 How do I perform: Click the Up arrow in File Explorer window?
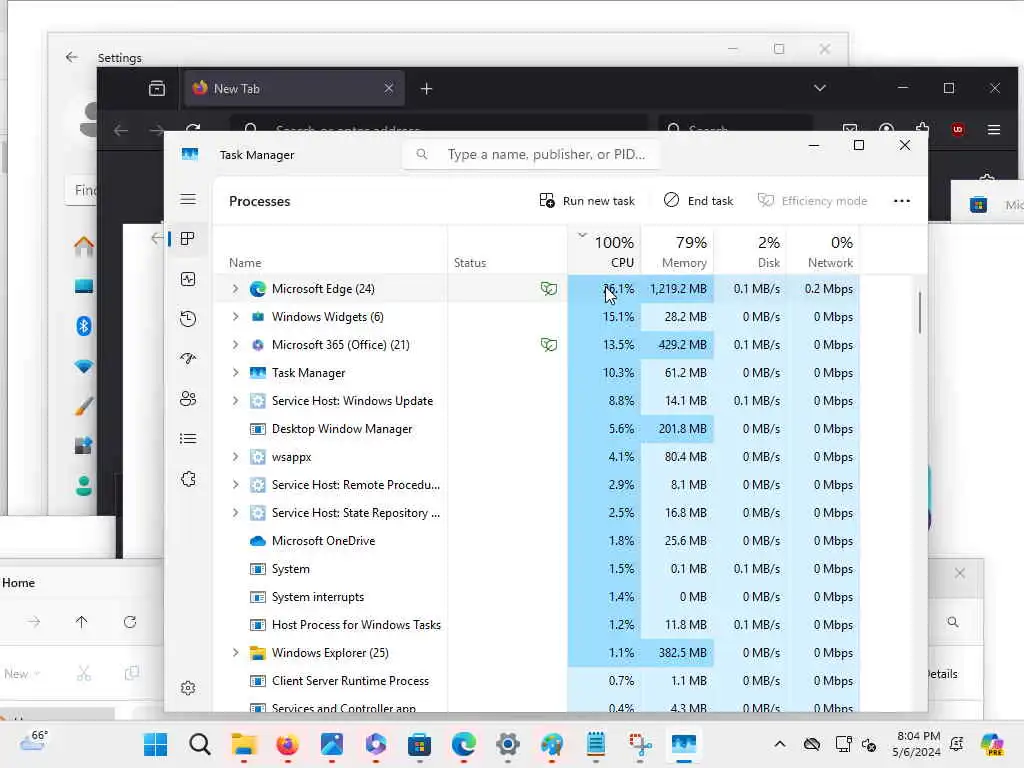[82, 622]
